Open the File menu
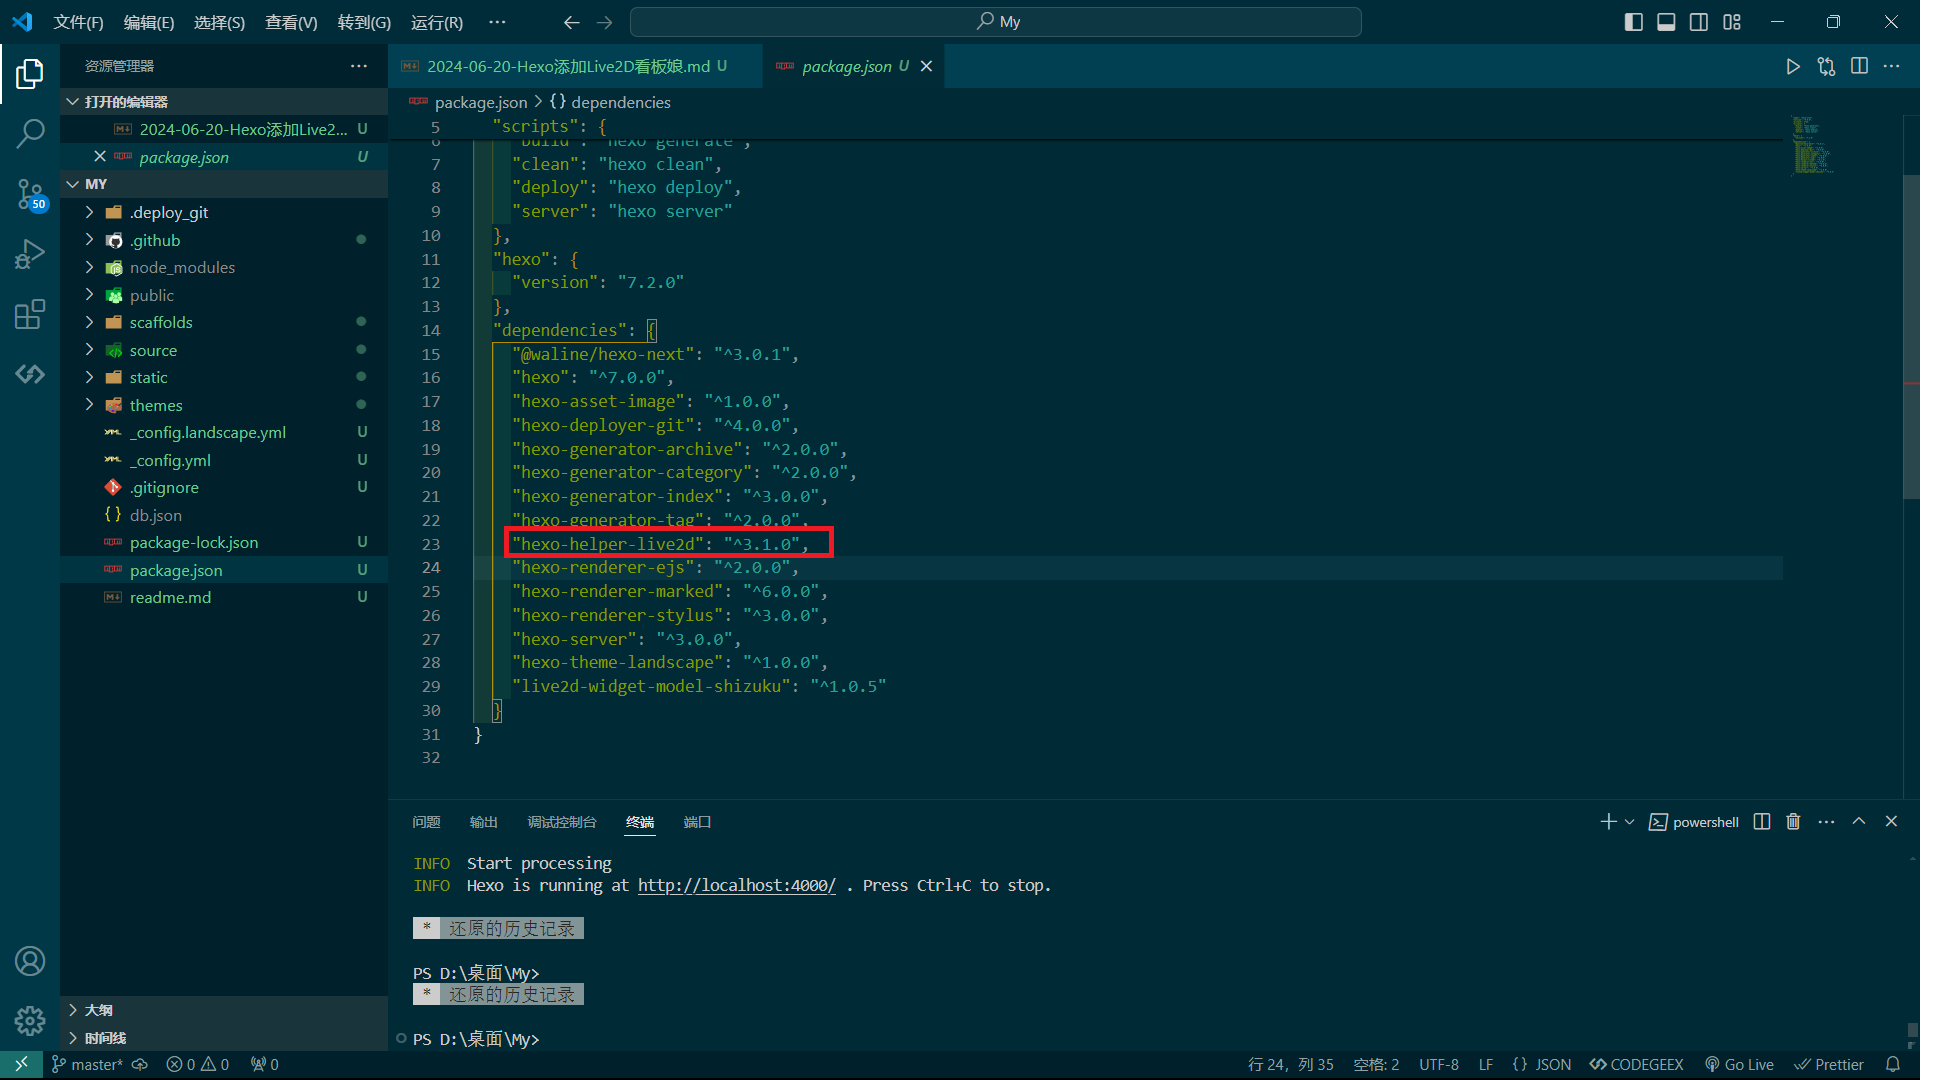Image resolution: width=1940 pixels, height=1080 pixels. (78, 22)
